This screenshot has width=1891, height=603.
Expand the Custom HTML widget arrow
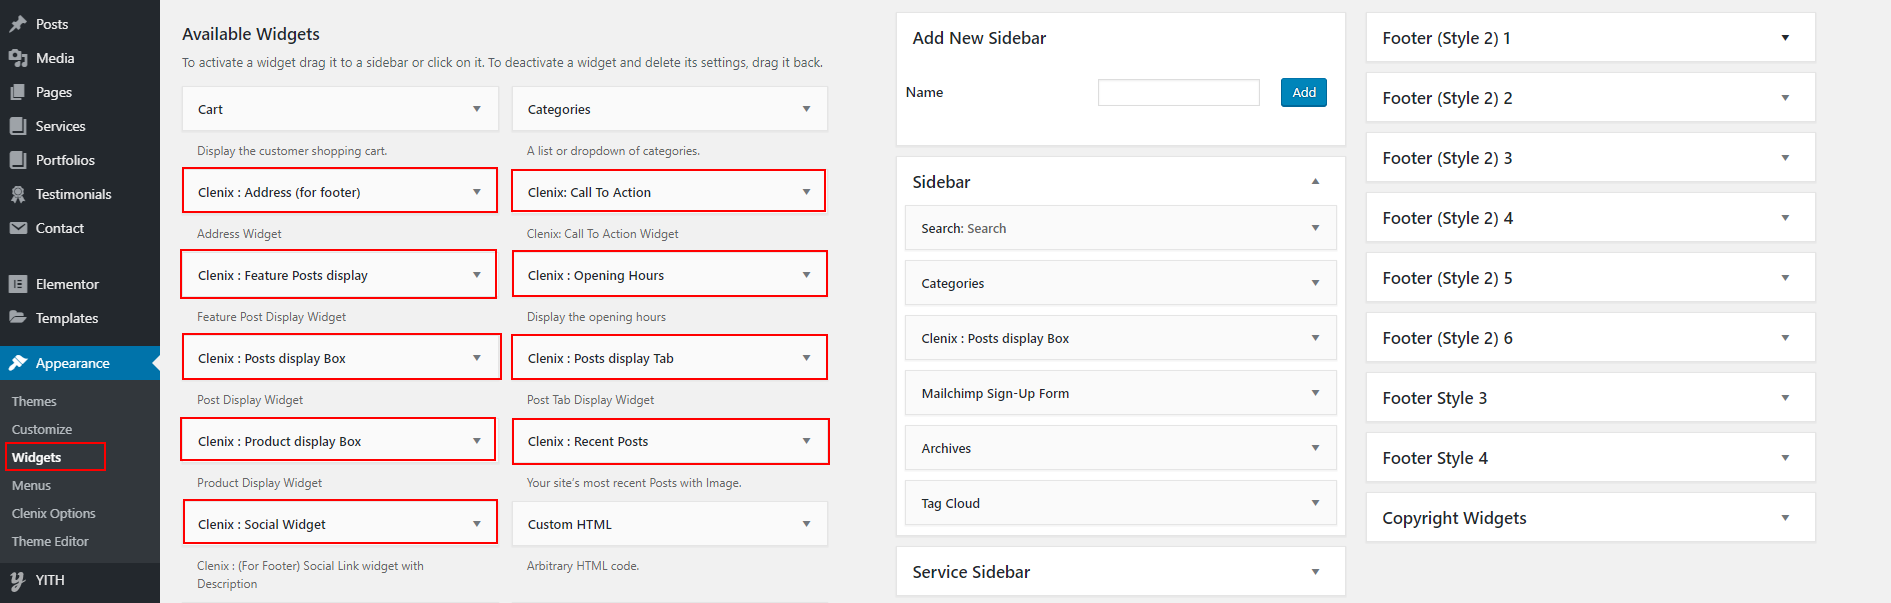[806, 524]
